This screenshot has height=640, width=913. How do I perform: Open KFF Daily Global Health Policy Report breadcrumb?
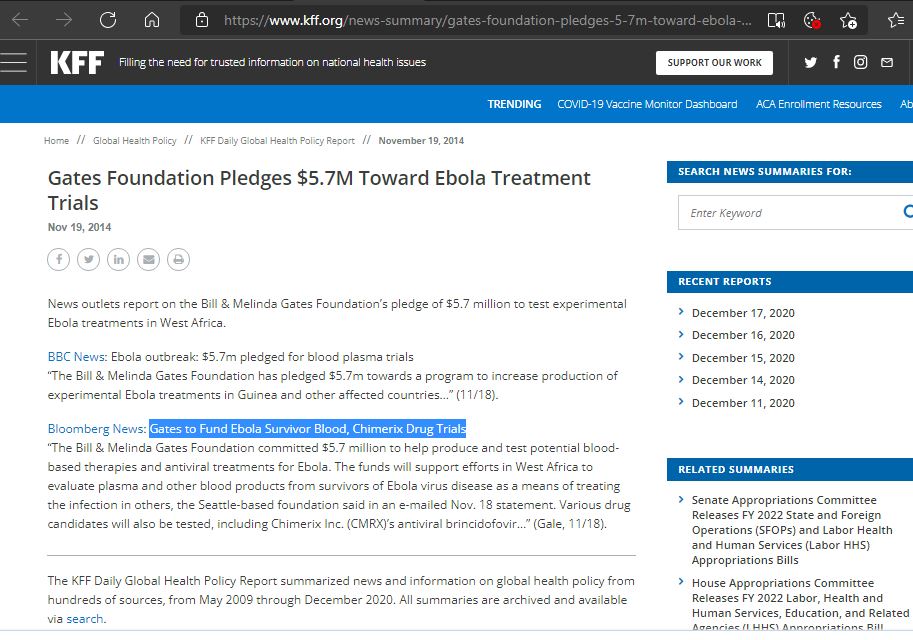tap(277, 140)
